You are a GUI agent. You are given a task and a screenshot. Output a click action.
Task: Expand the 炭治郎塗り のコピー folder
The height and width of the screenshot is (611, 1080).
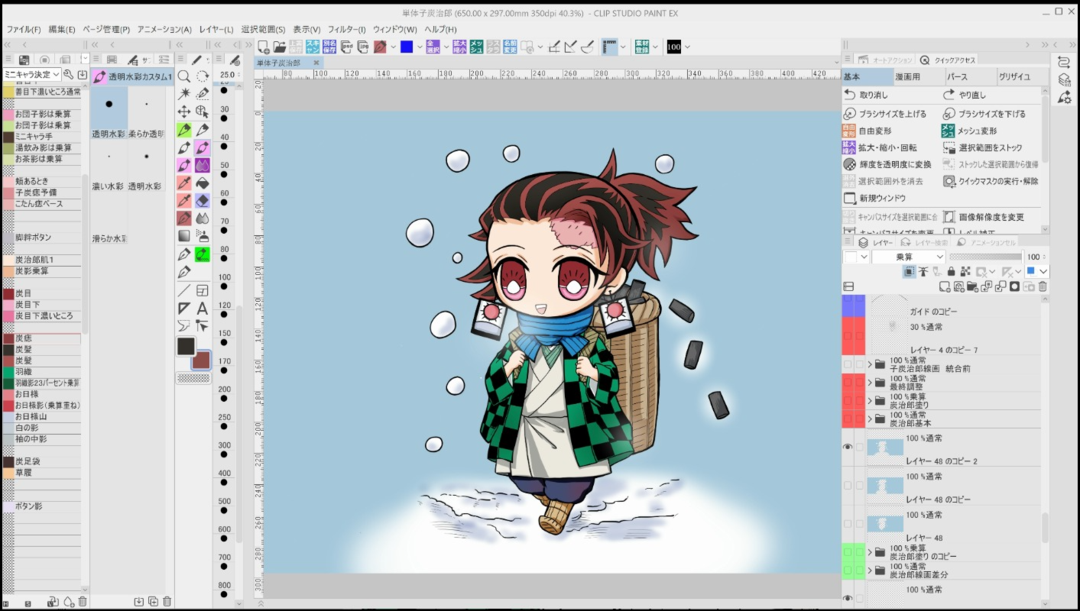coord(870,552)
